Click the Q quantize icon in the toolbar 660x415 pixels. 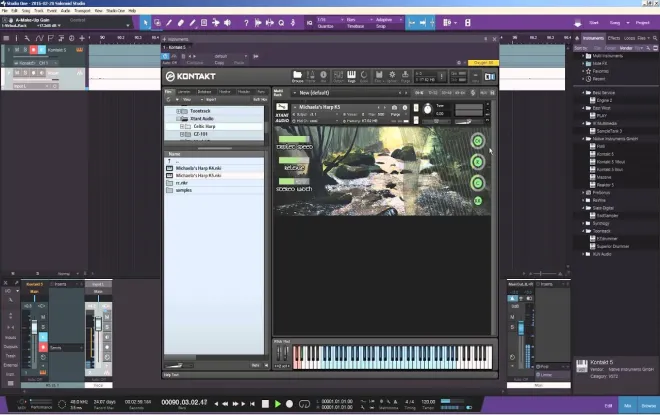[x=281, y=23]
